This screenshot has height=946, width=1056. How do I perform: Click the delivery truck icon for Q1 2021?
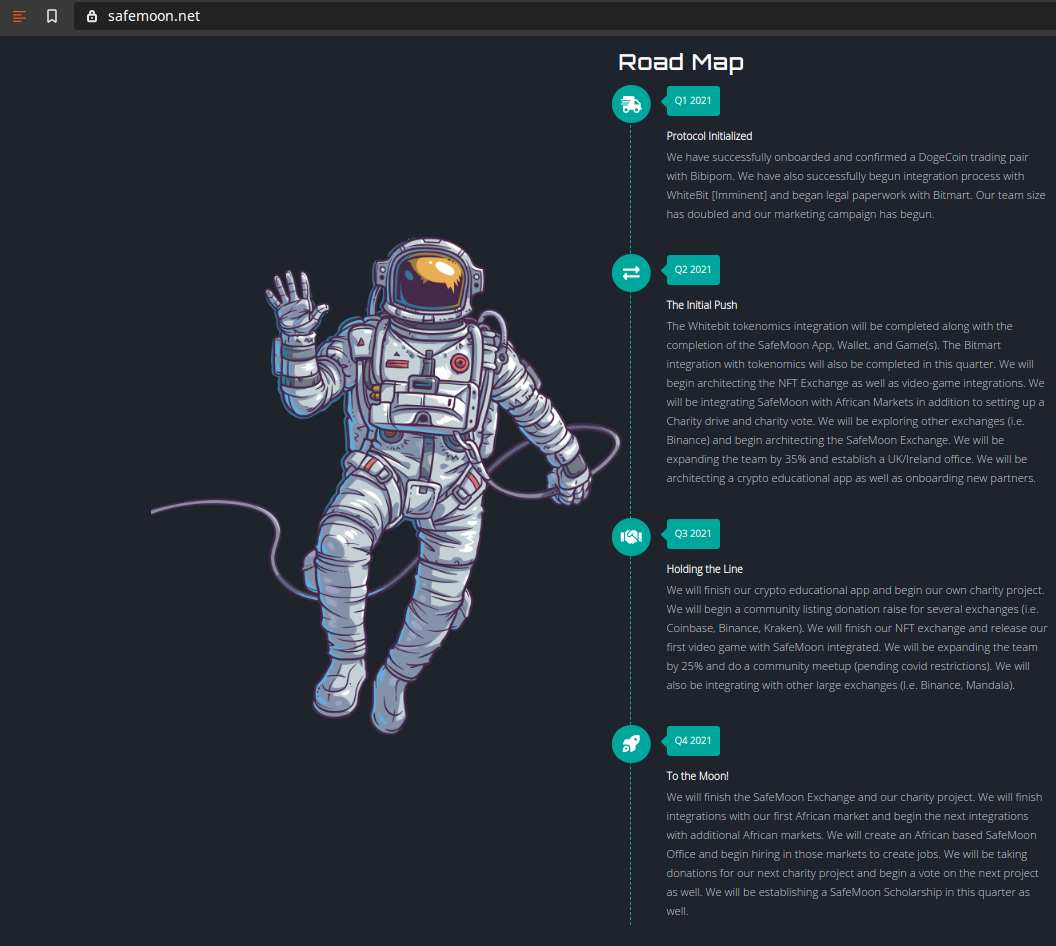pos(631,104)
